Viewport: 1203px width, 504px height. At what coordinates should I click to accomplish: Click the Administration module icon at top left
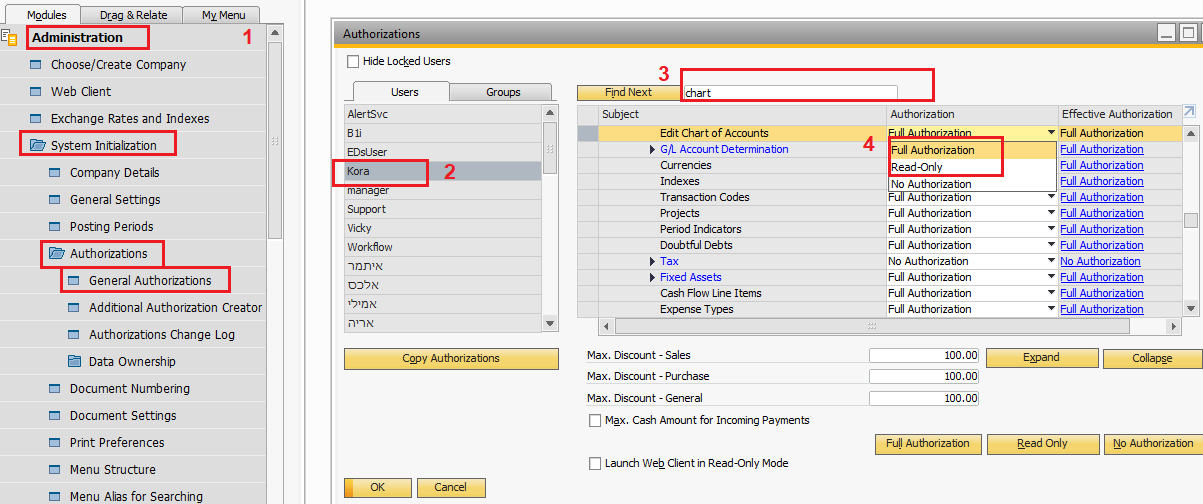coord(10,38)
